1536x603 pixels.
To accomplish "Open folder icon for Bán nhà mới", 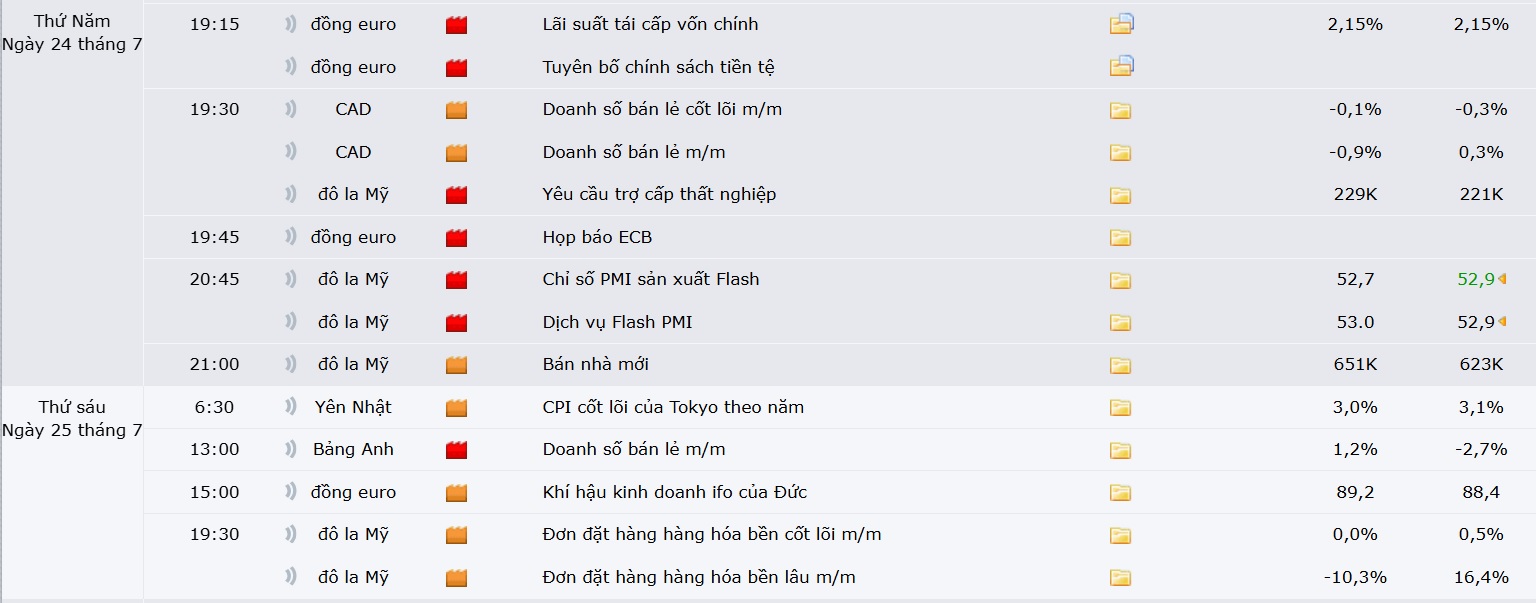I will point(1120,365).
